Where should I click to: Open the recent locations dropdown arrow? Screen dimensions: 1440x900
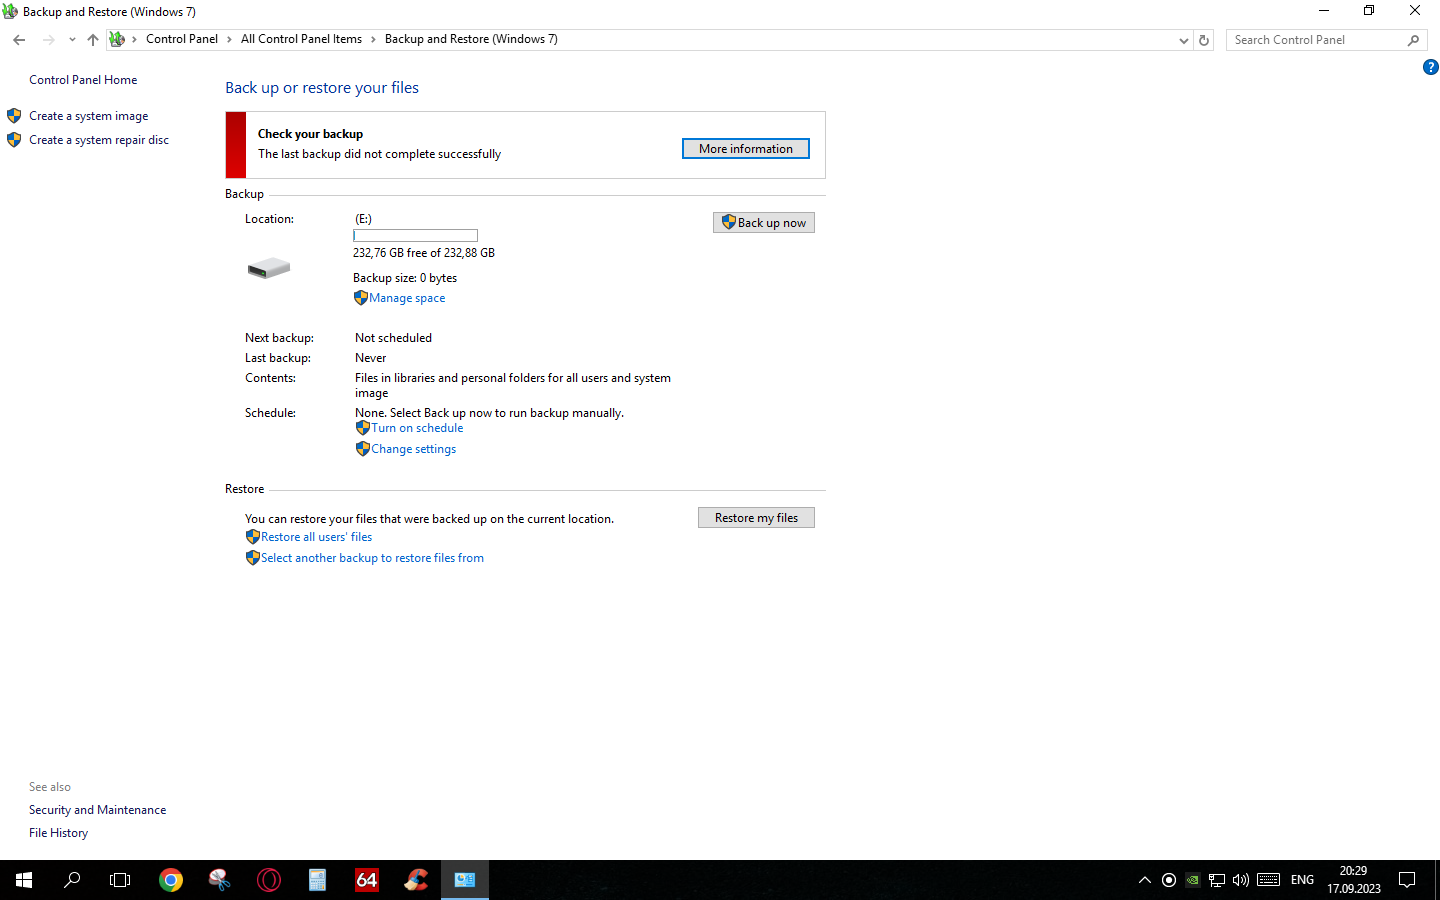tap(72, 40)
